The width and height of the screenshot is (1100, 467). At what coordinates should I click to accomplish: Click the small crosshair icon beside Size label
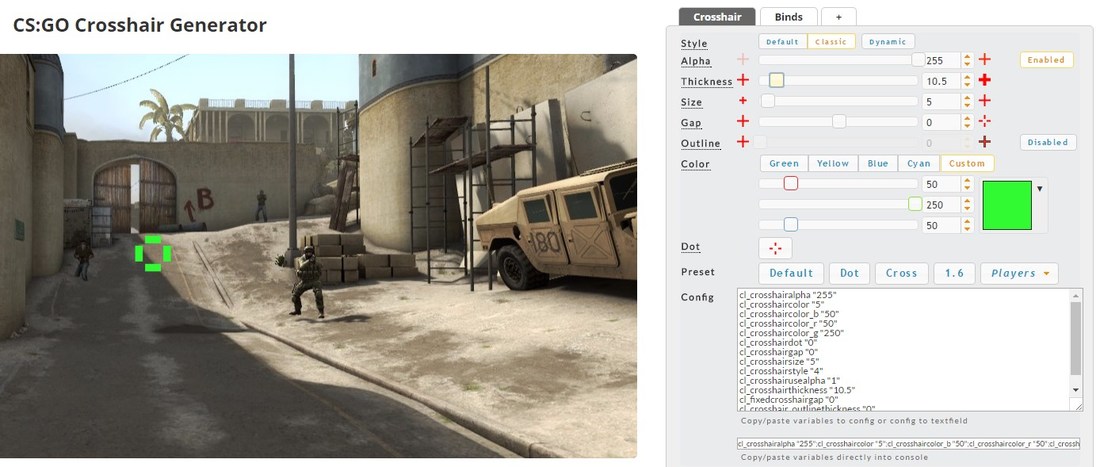(743, 101)
